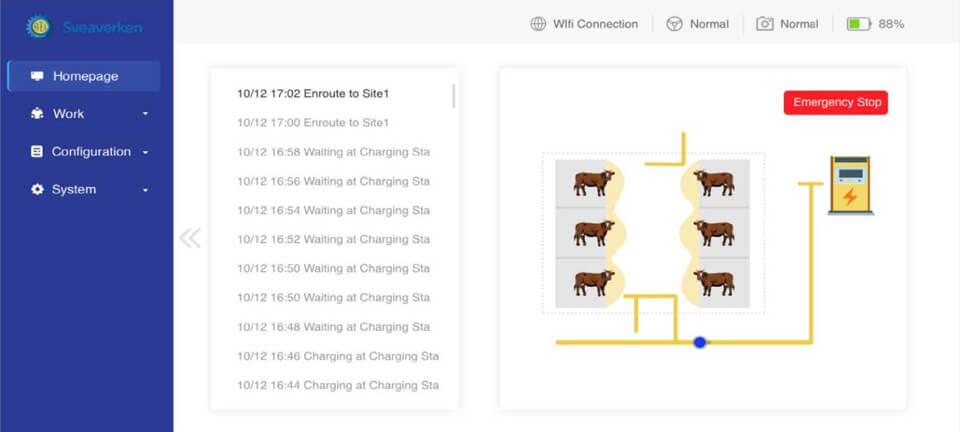
Task: Expand the System submenu arrow
Action: (145, 190)
